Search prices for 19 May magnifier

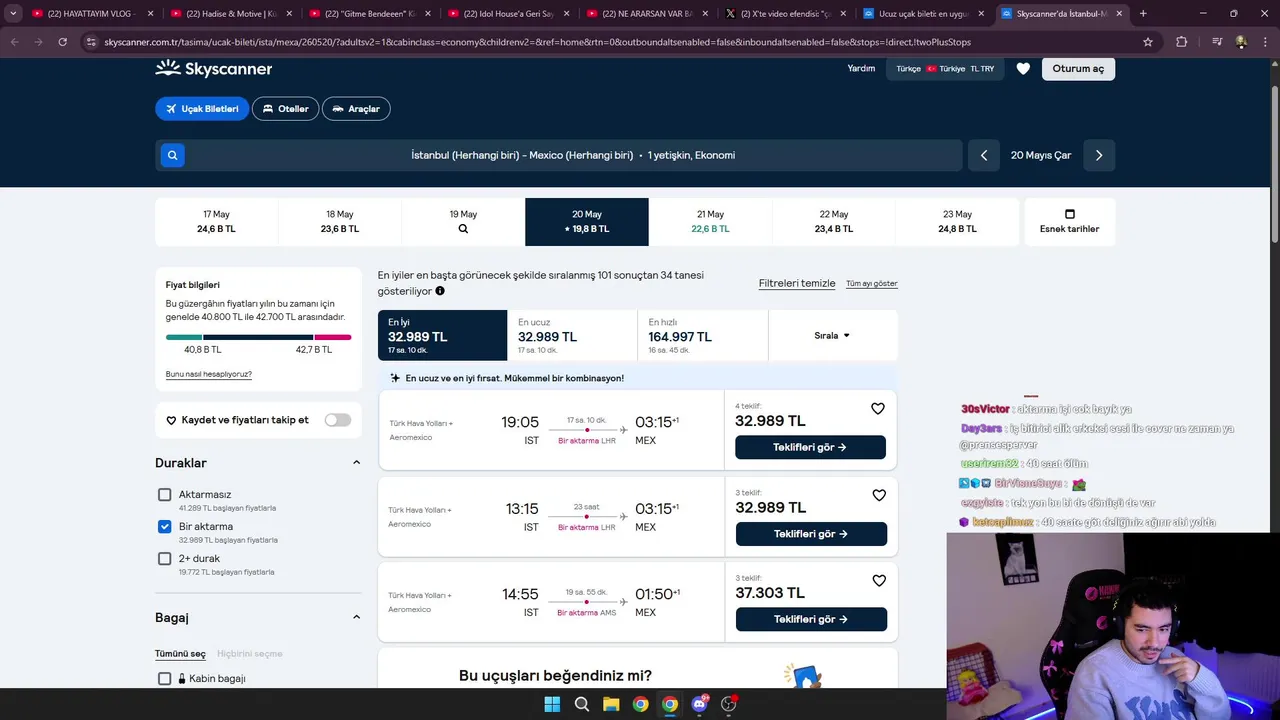pos(463,229)
